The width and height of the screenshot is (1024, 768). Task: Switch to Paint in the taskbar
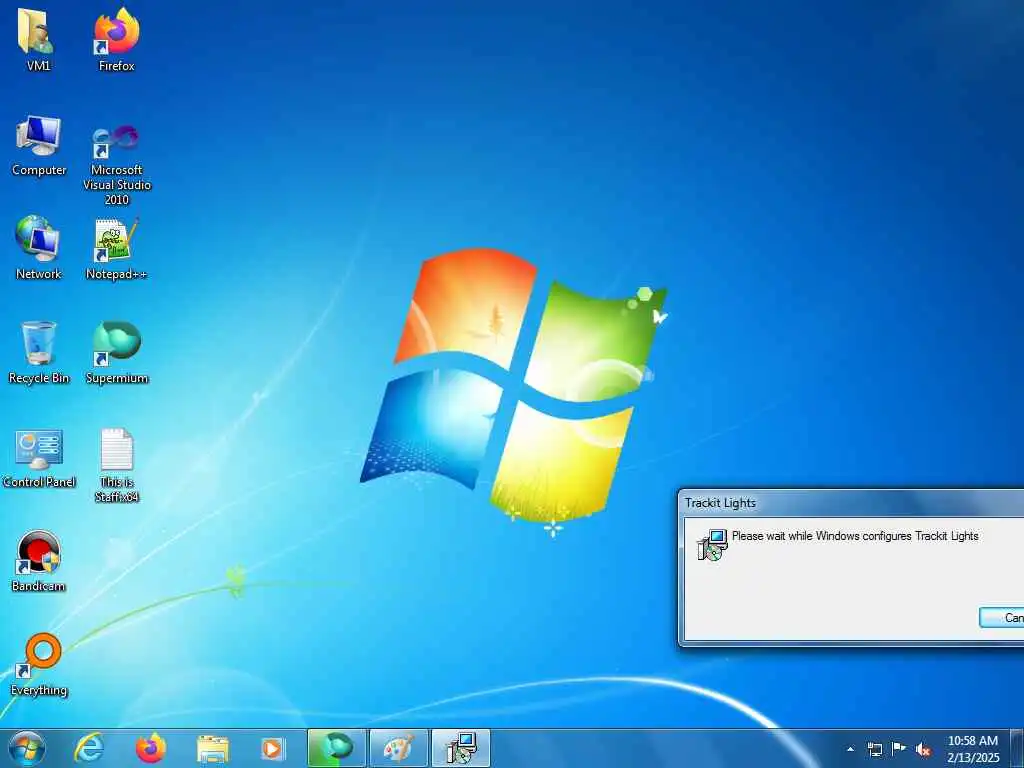[x=398, y=748]
